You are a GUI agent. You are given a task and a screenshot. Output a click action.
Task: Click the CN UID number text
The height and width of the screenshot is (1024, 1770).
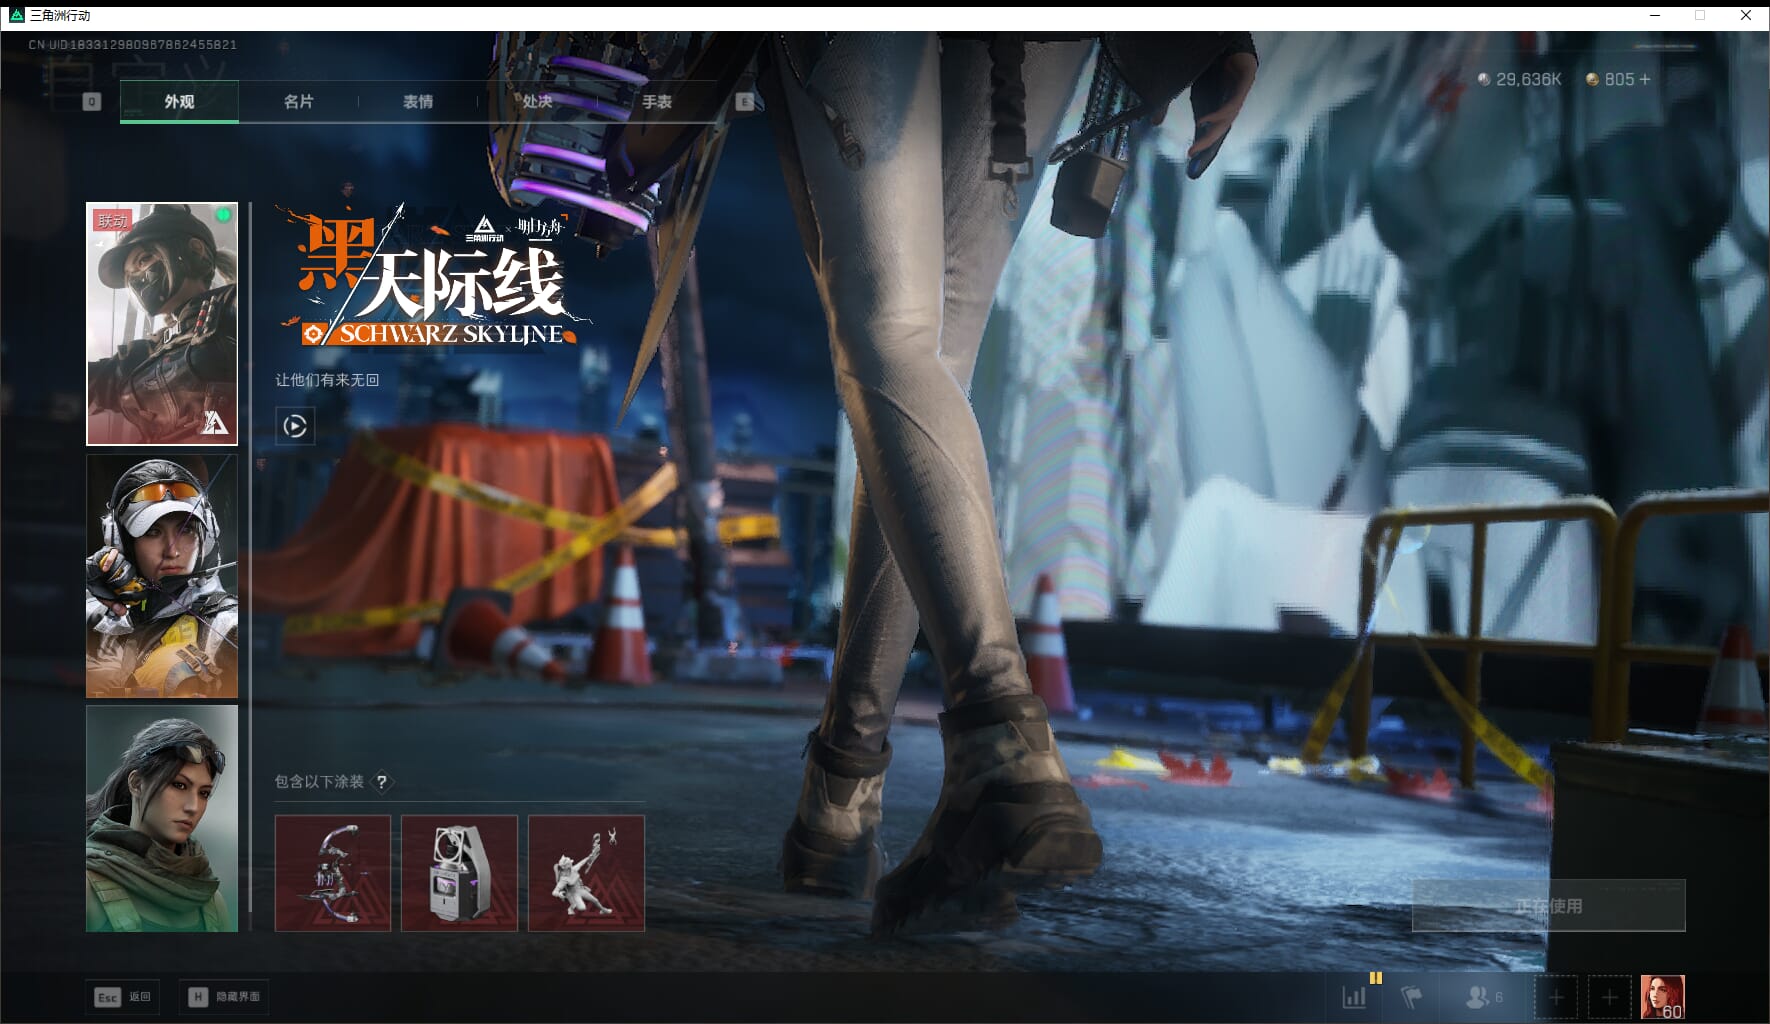click(133, 45)
